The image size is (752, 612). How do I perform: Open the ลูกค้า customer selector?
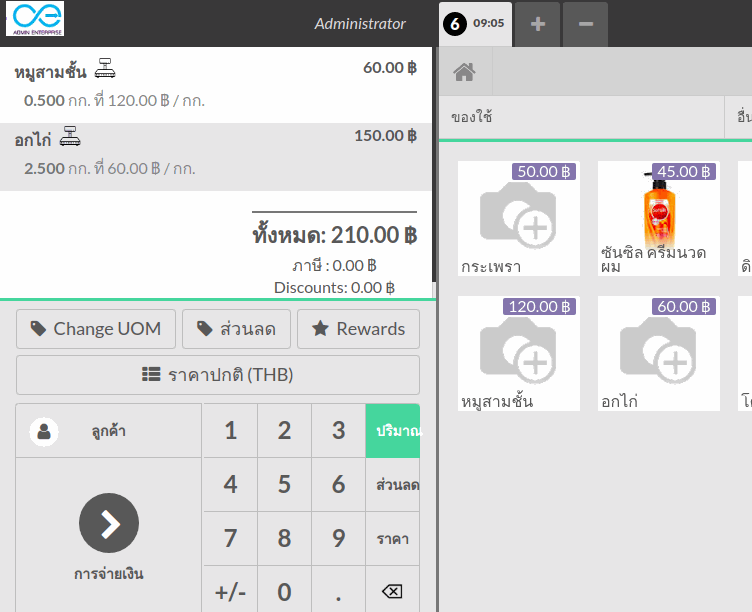click(109, 432)
